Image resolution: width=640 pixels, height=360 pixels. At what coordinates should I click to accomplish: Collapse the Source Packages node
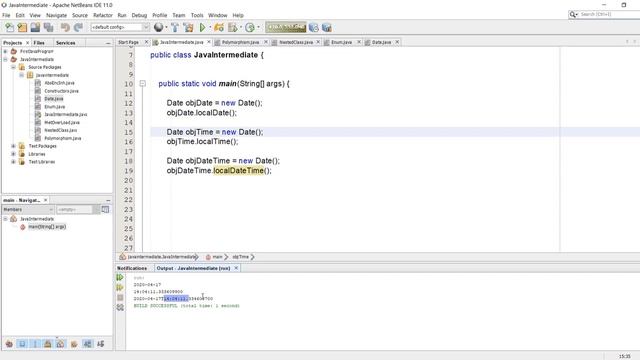pos(13,67)
